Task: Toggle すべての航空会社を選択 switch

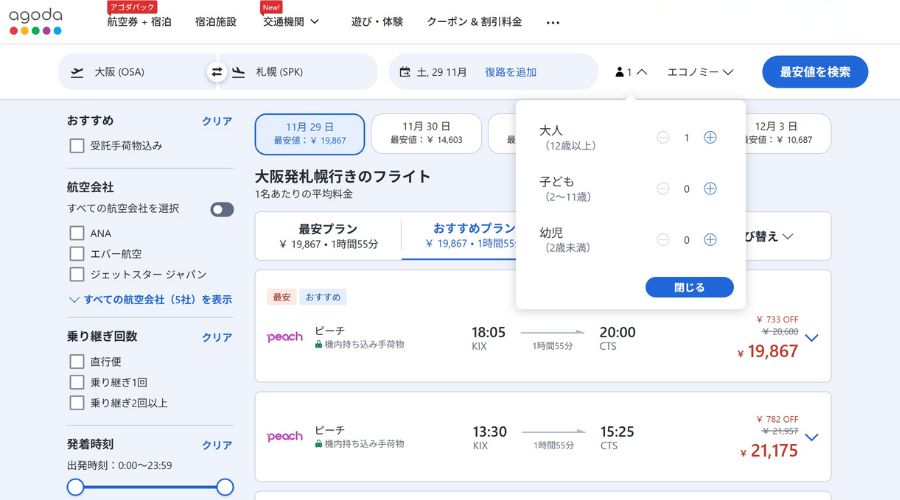Action: coord(222,209)
